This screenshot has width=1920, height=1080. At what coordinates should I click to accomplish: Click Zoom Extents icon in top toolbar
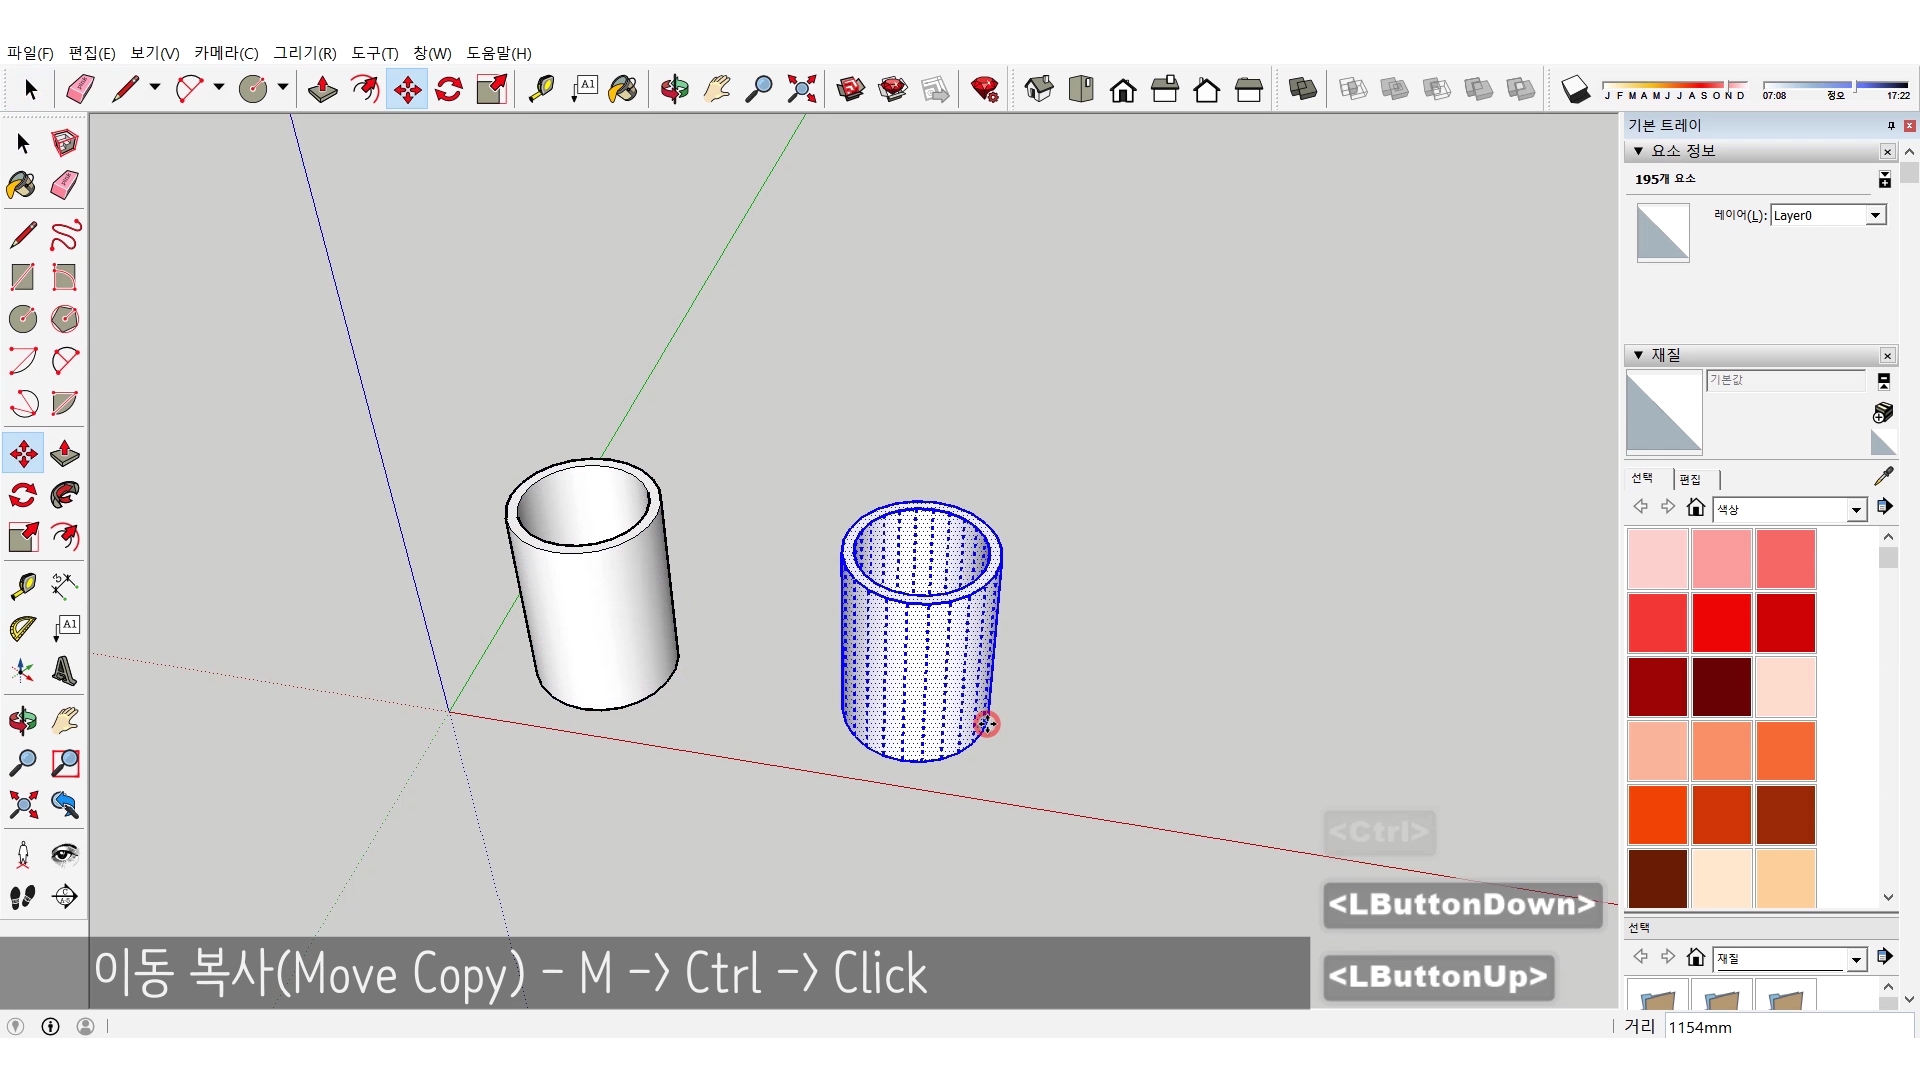[x=801, y=89]
